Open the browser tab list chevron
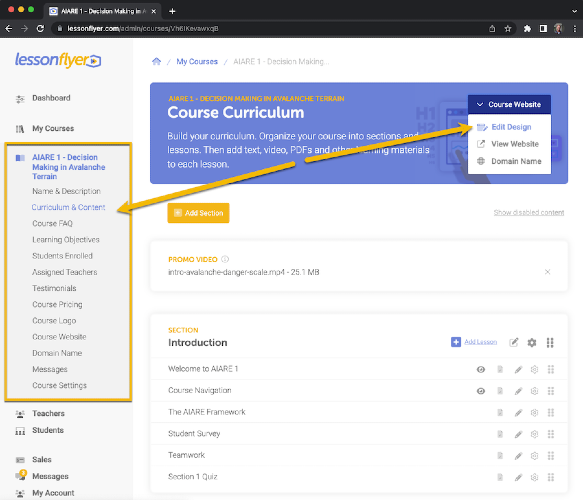Viewport: 583px width, 500px height. pos(574,11)
